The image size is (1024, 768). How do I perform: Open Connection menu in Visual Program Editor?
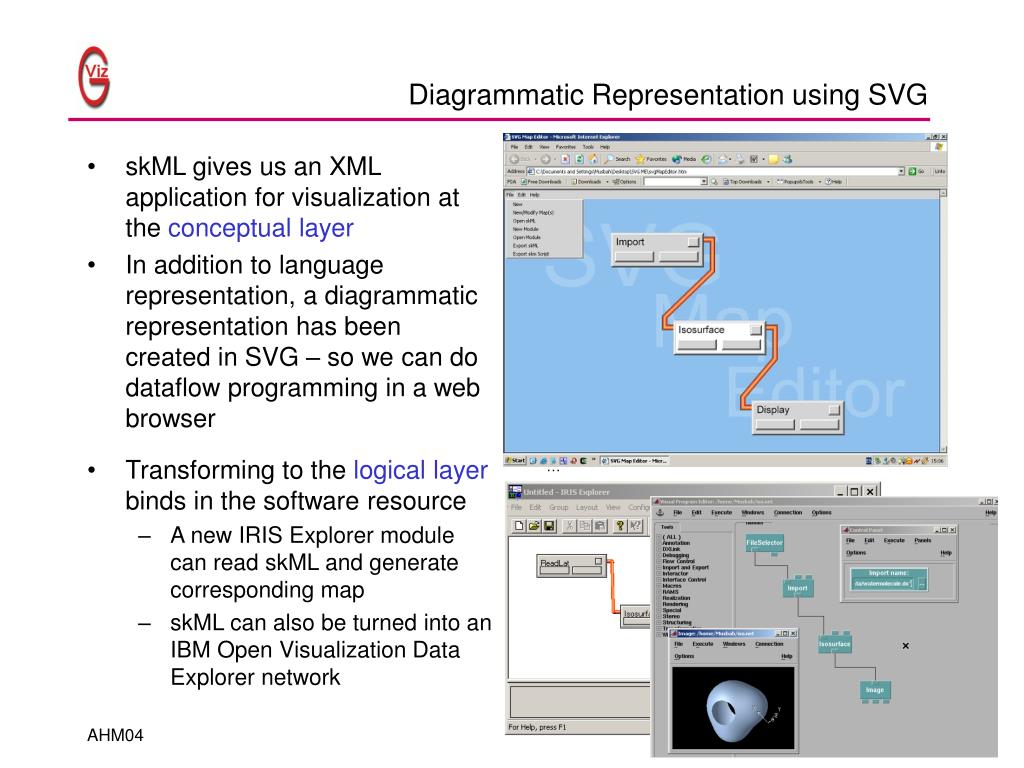pos(788,513)
